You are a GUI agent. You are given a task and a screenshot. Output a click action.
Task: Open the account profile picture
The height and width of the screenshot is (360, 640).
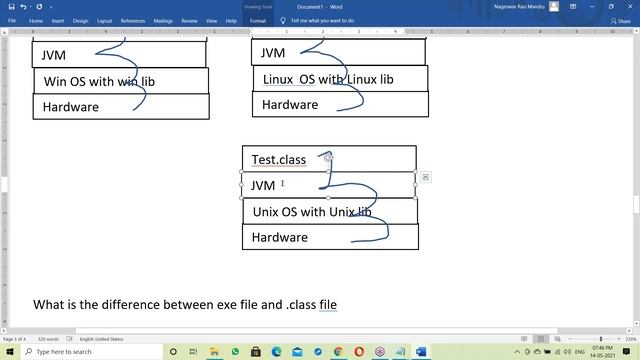554,7
